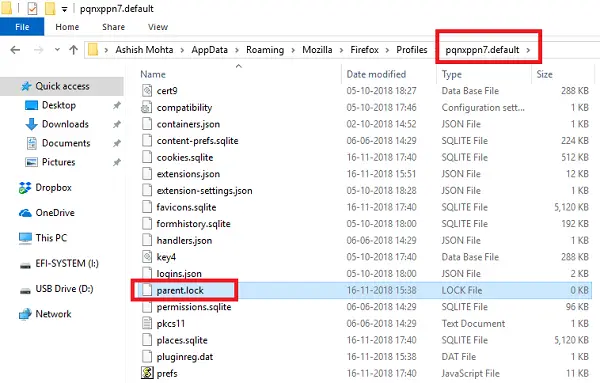The width and height of the screenshot is (600, 383).
Task: Select the permissions.sqlite file name
Action: 194,307
